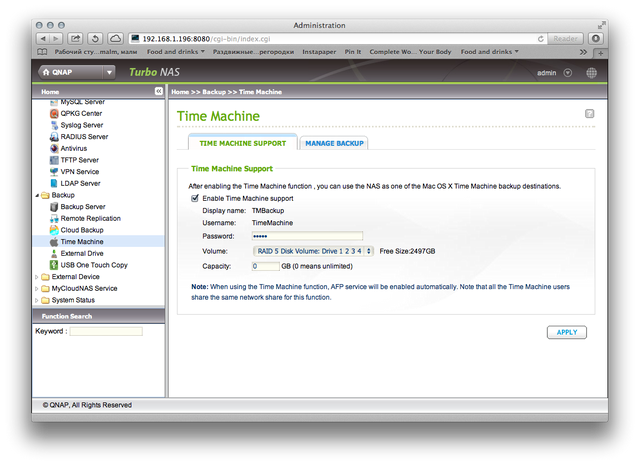640x466 pixels.
Task: Click the Safari share button
Action: (75, 39)
